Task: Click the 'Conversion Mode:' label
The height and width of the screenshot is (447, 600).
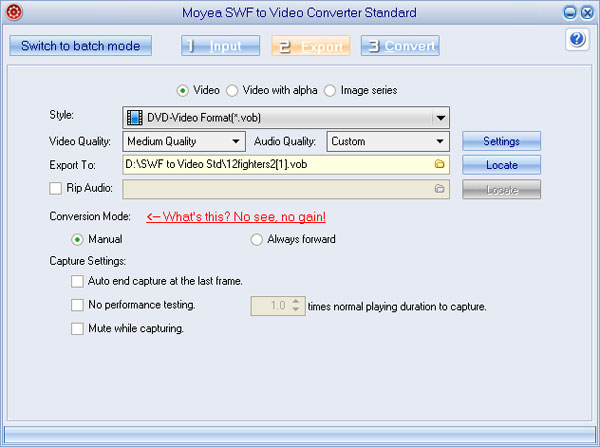Action: (90, 217)
